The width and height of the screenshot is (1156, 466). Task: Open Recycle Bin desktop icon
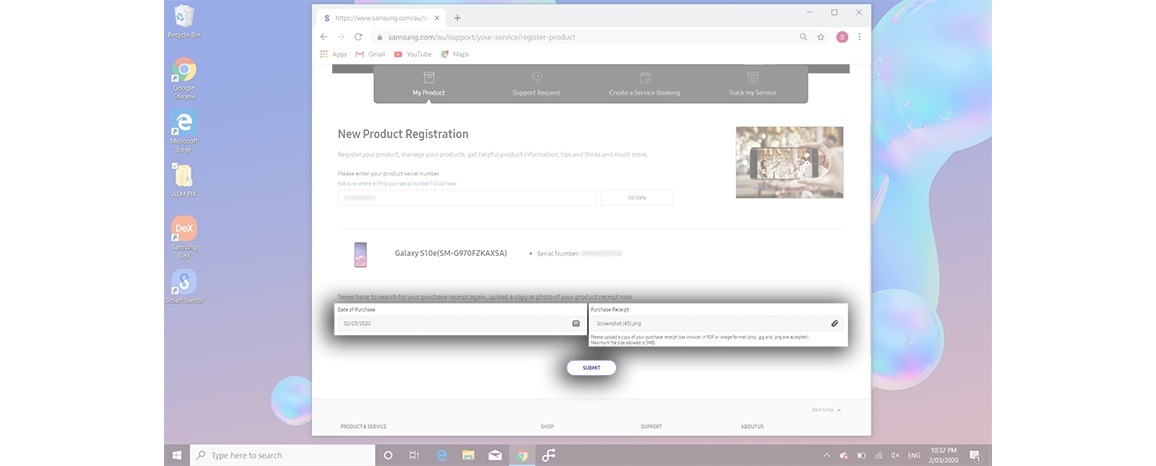184,21
